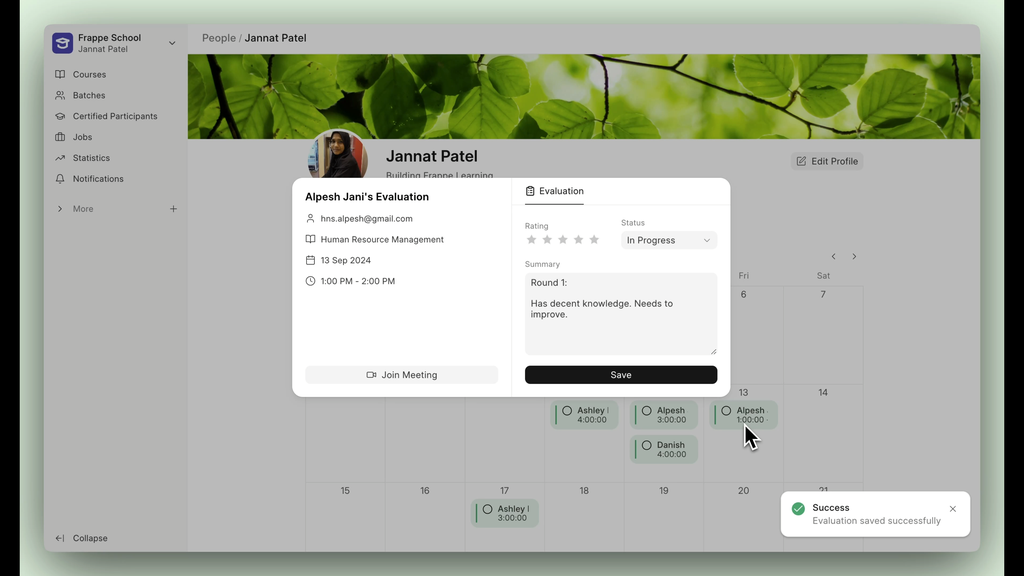Open Courses from the sidebar
This screenshot has height=576, width=1024.
pyautogui.click(x=89, y=75)
